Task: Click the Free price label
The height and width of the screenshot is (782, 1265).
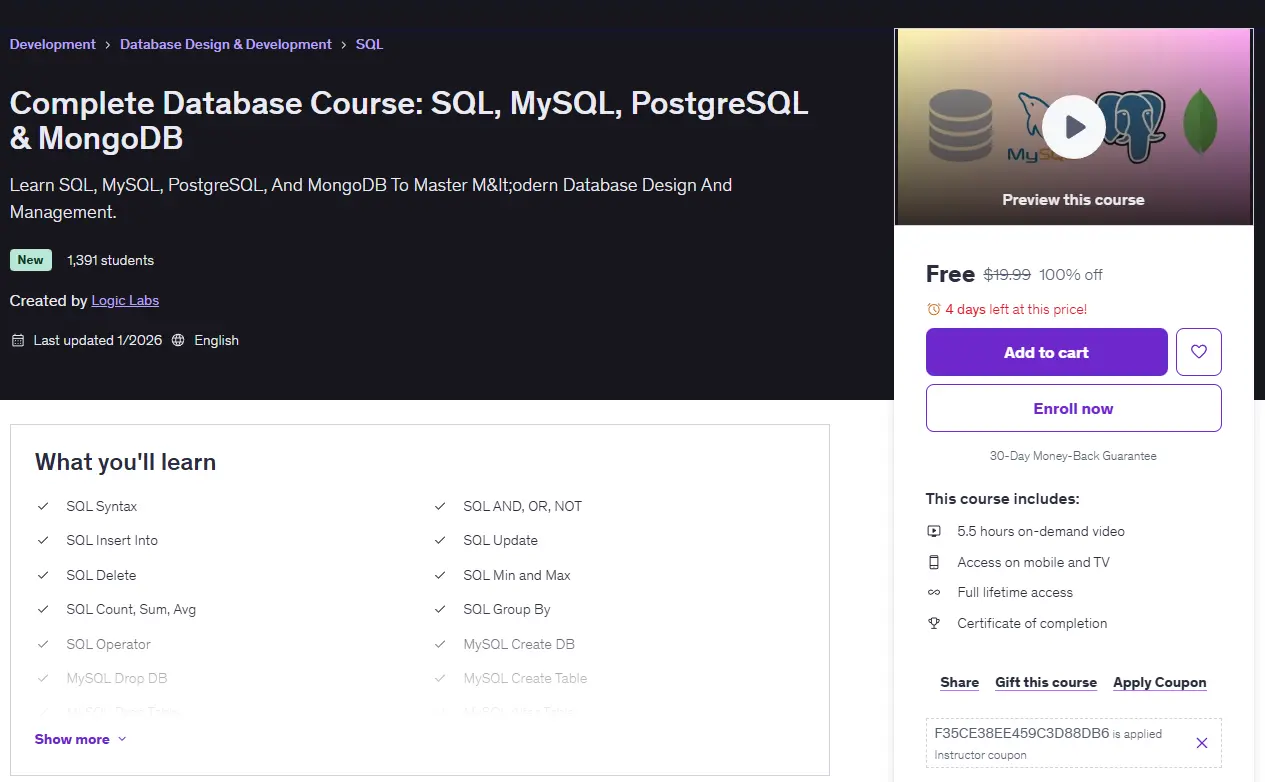Action: (x=950, y=274)
